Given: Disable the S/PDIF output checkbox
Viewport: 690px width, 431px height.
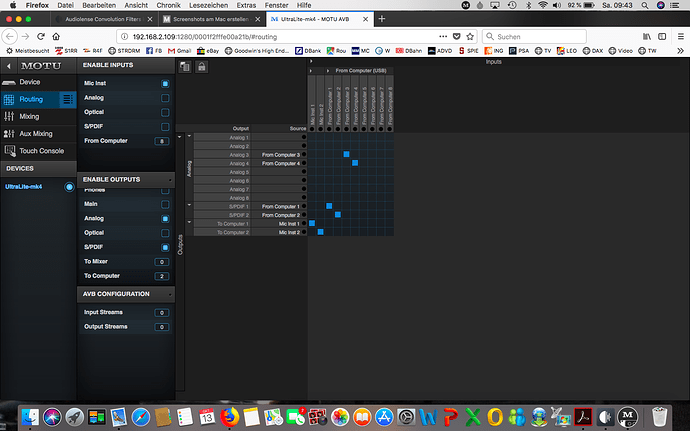Looking at the screenshot, I should click(x=165, y=247).
